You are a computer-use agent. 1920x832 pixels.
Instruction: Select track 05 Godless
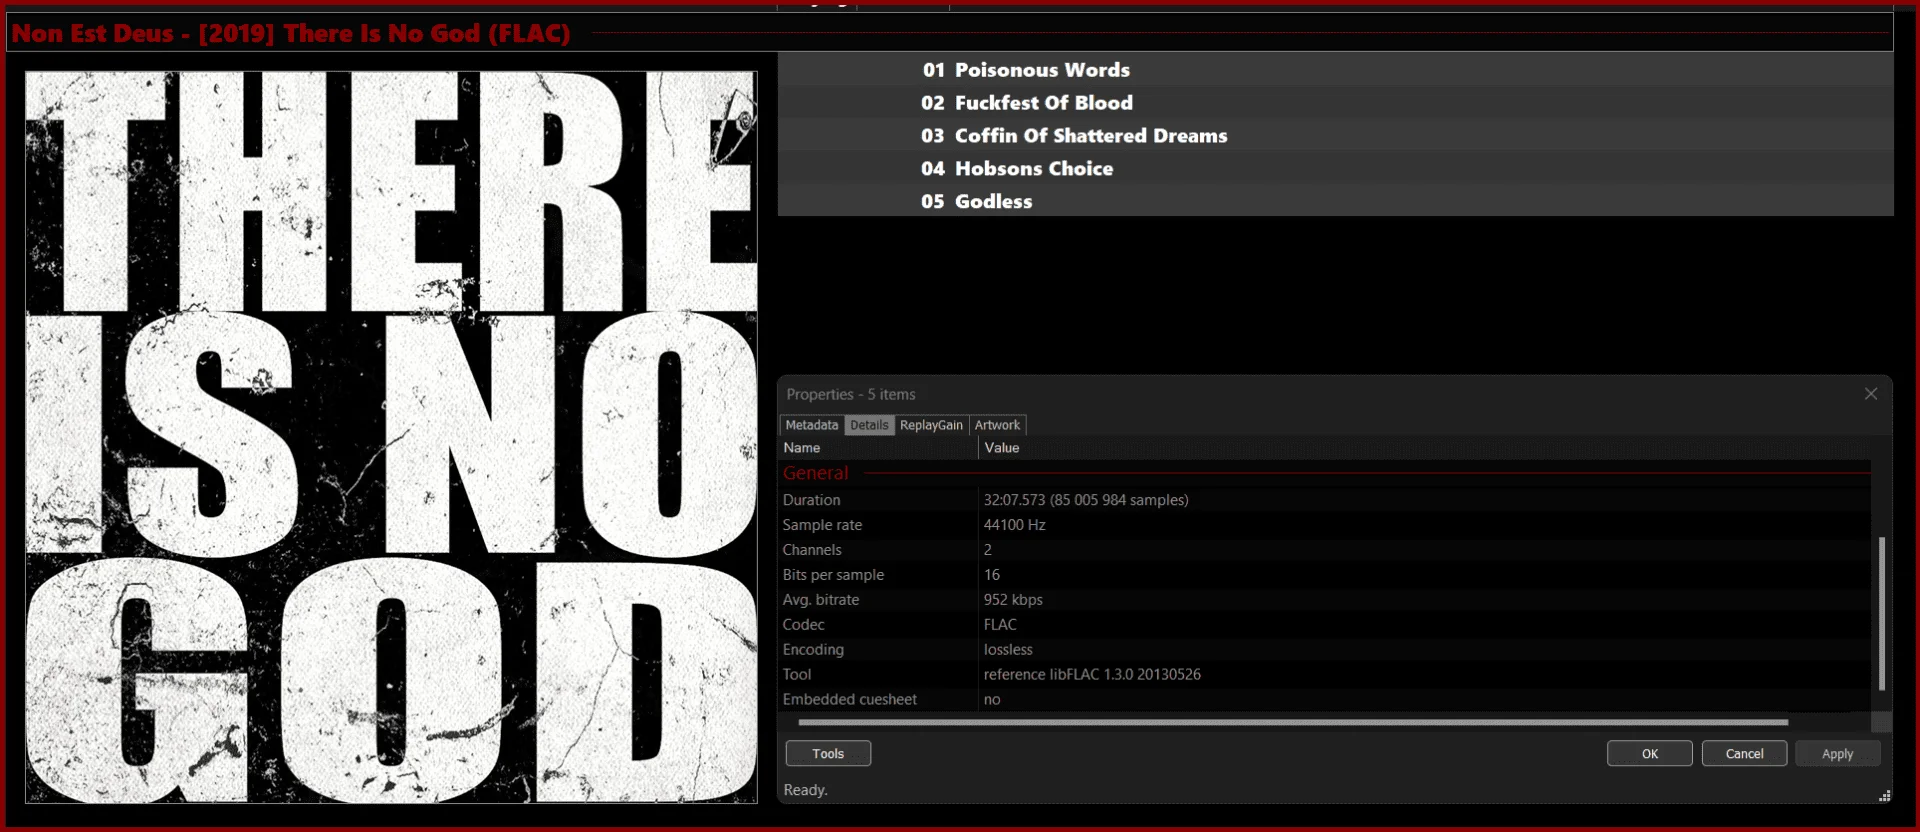tap(1335, 201)
